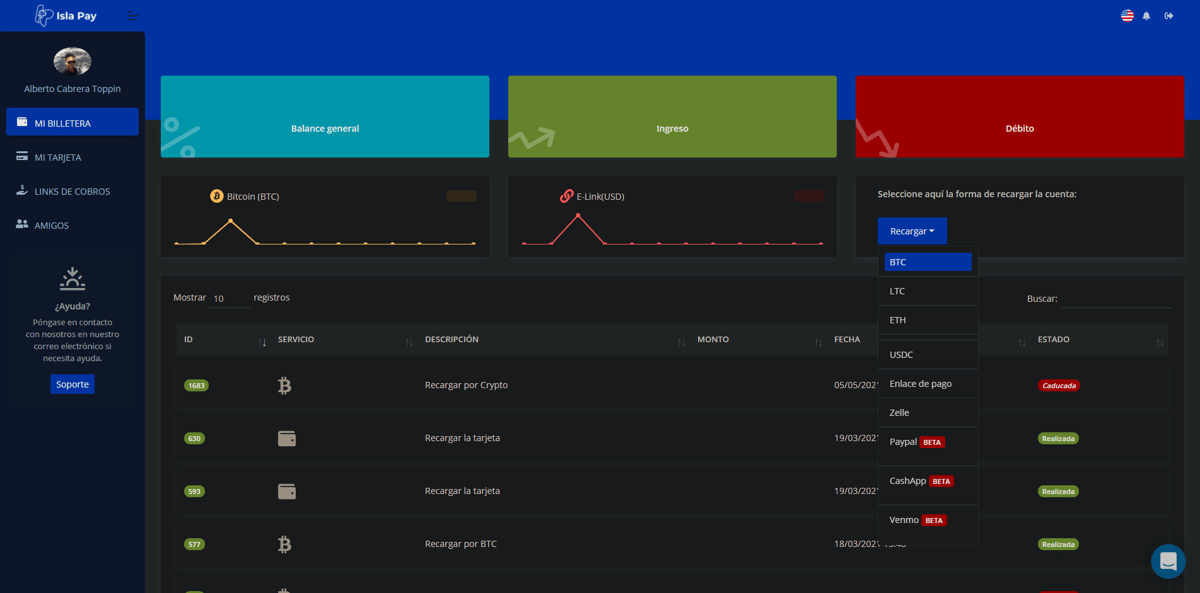Click the E-Link chain icon in chart

[x=567, y=196]
